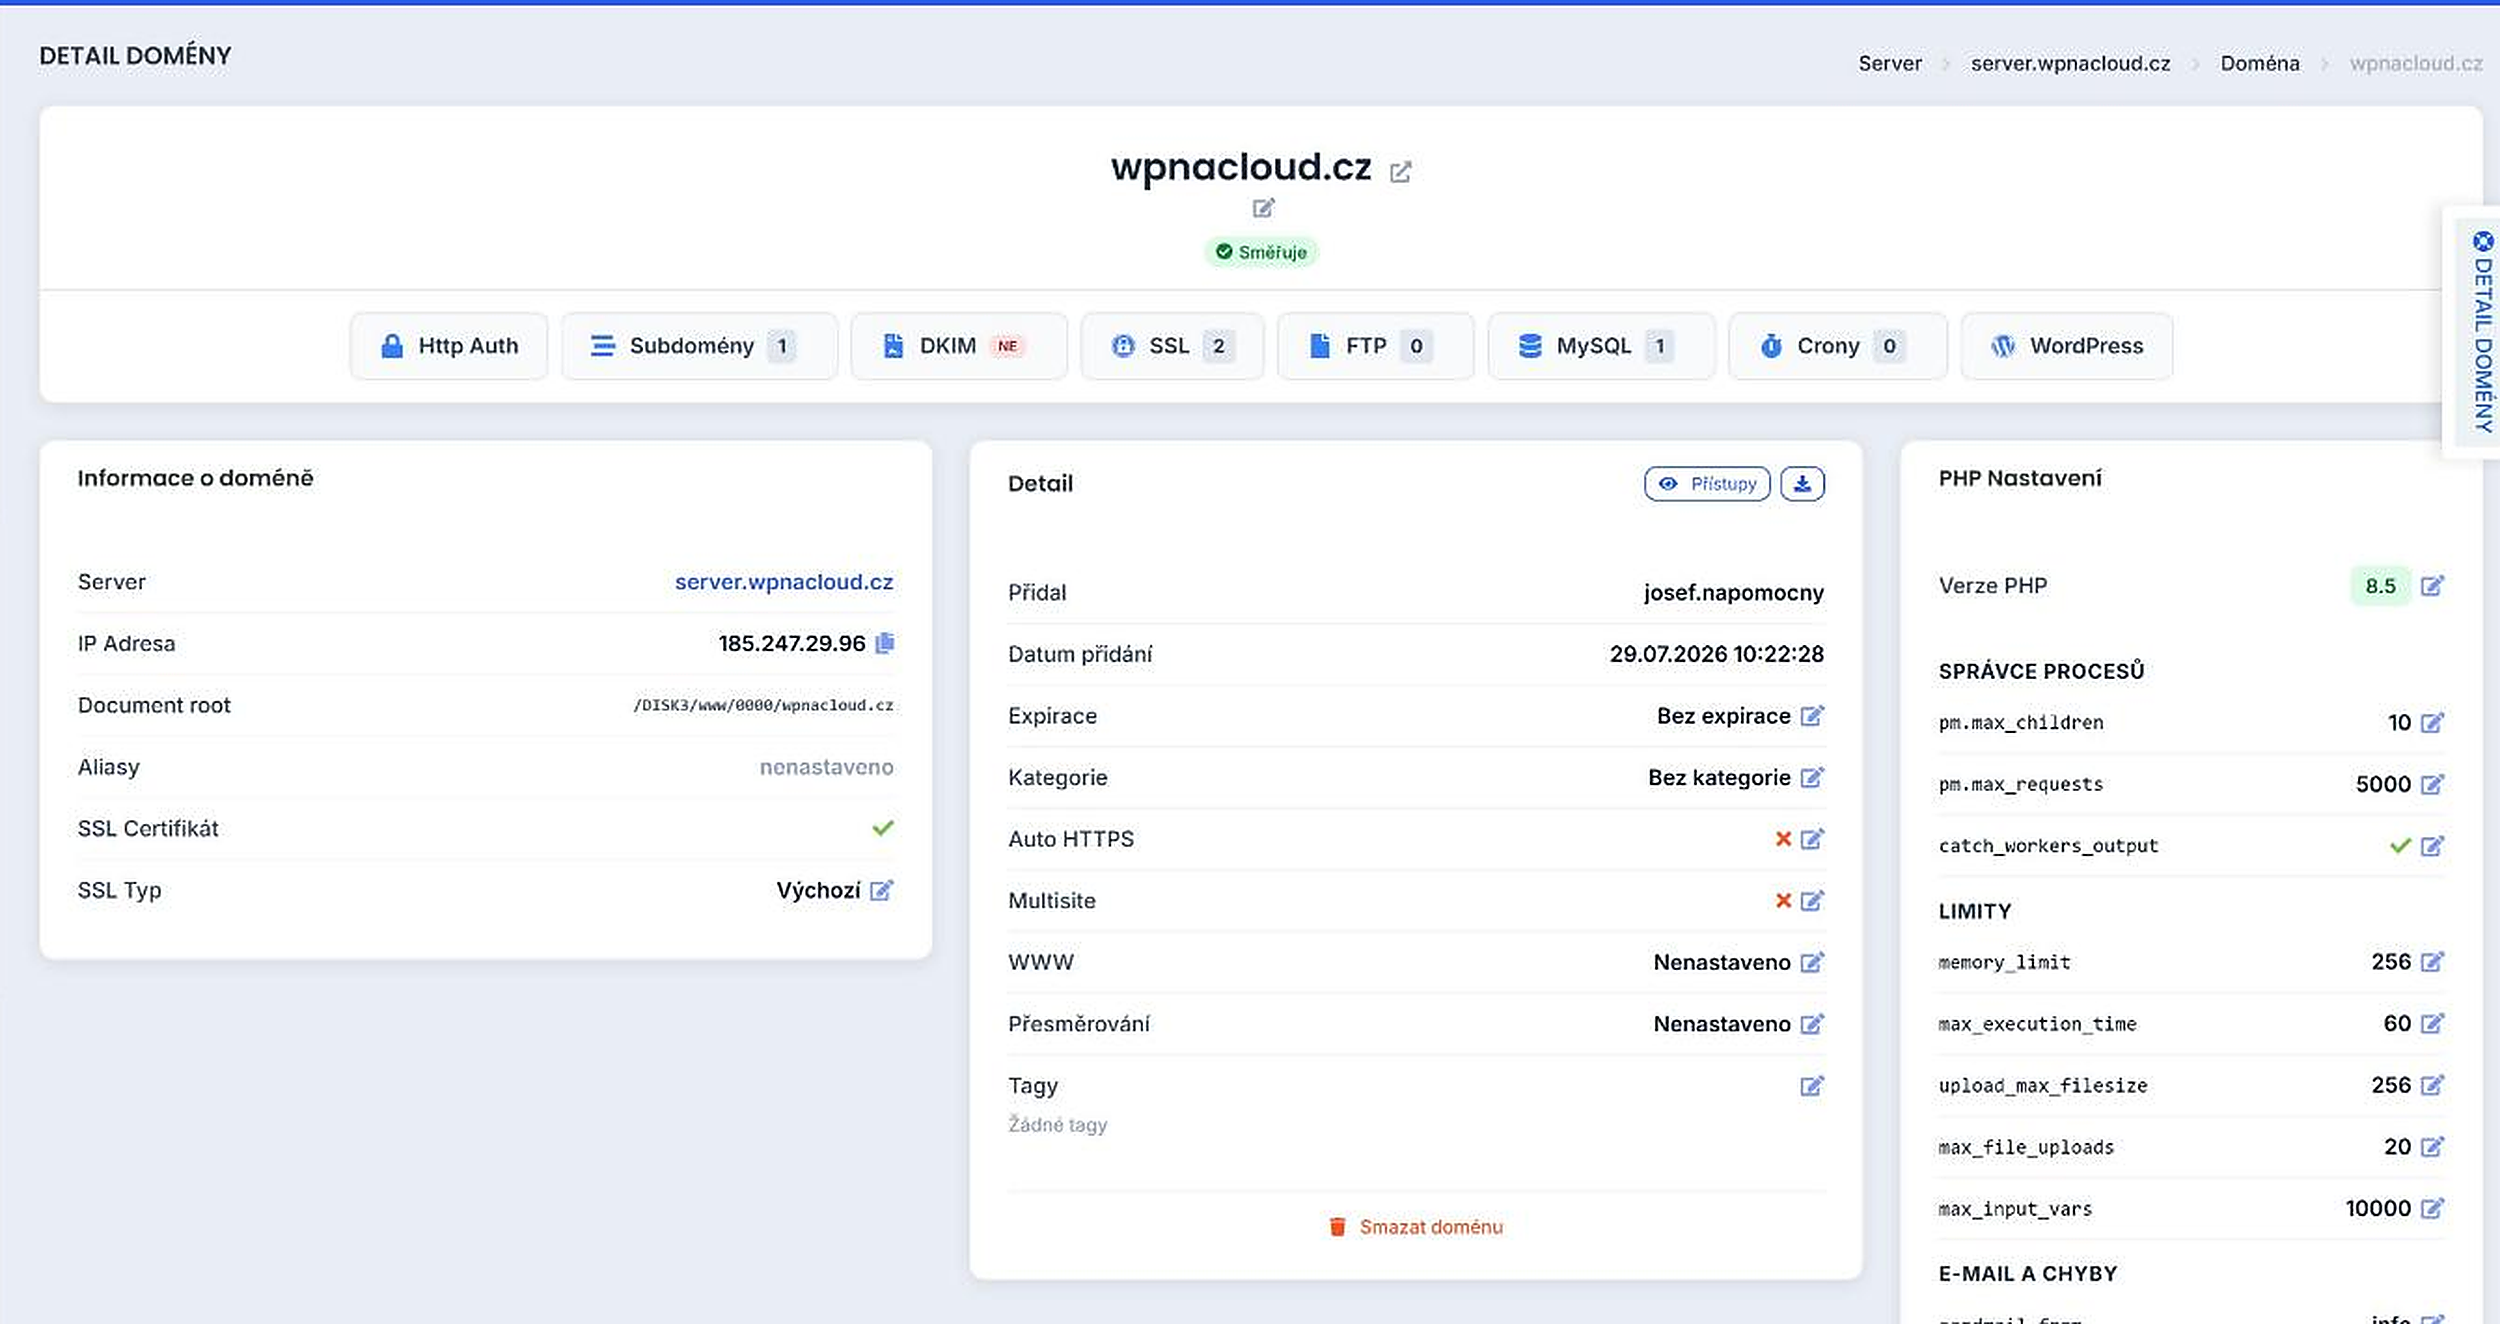Edit the WWW setting
Viewport: 2500px width, 1324px height.
click(x=1812, y=962)
